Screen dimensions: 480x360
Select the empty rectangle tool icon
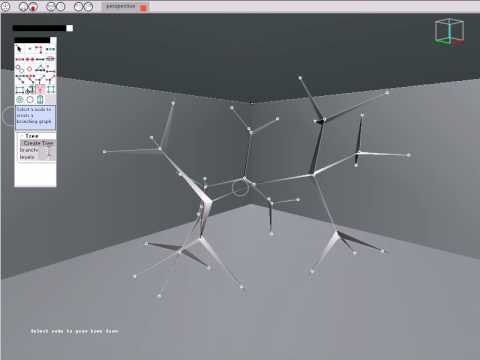tap(20, 89)
